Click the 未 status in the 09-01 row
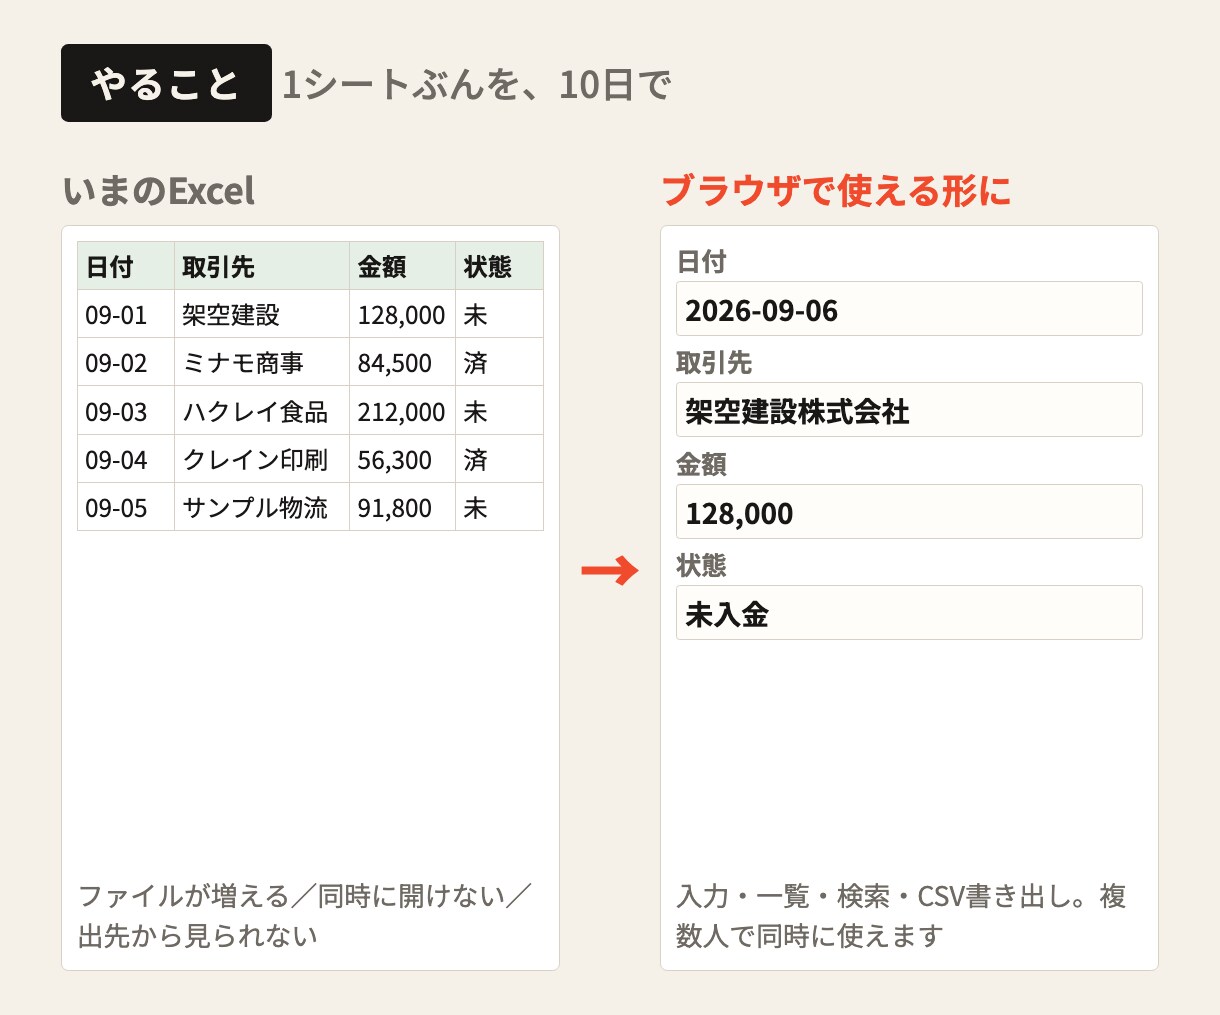 [500, 314]
